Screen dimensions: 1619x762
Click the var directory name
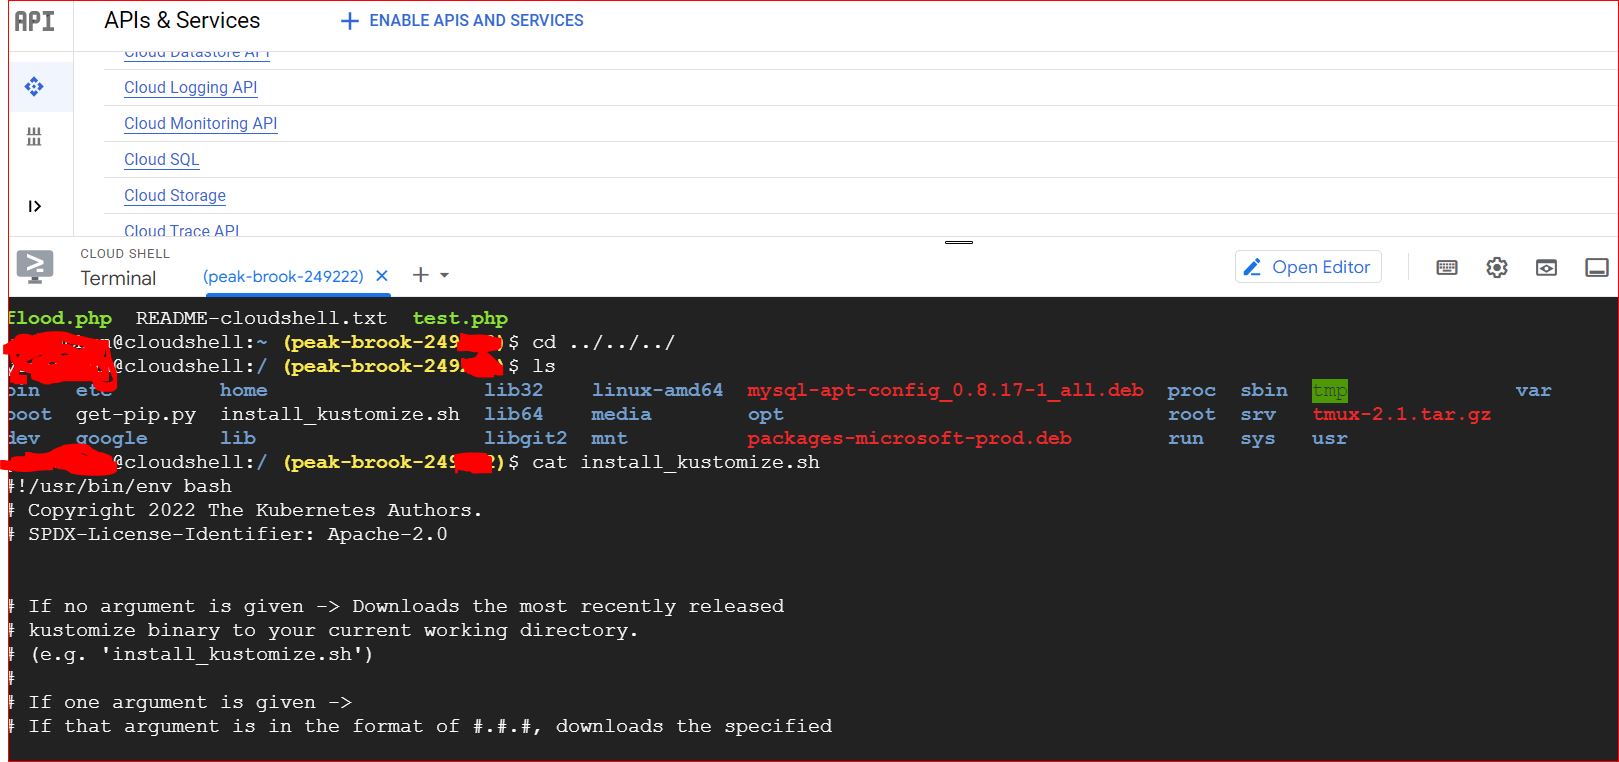1533,390
